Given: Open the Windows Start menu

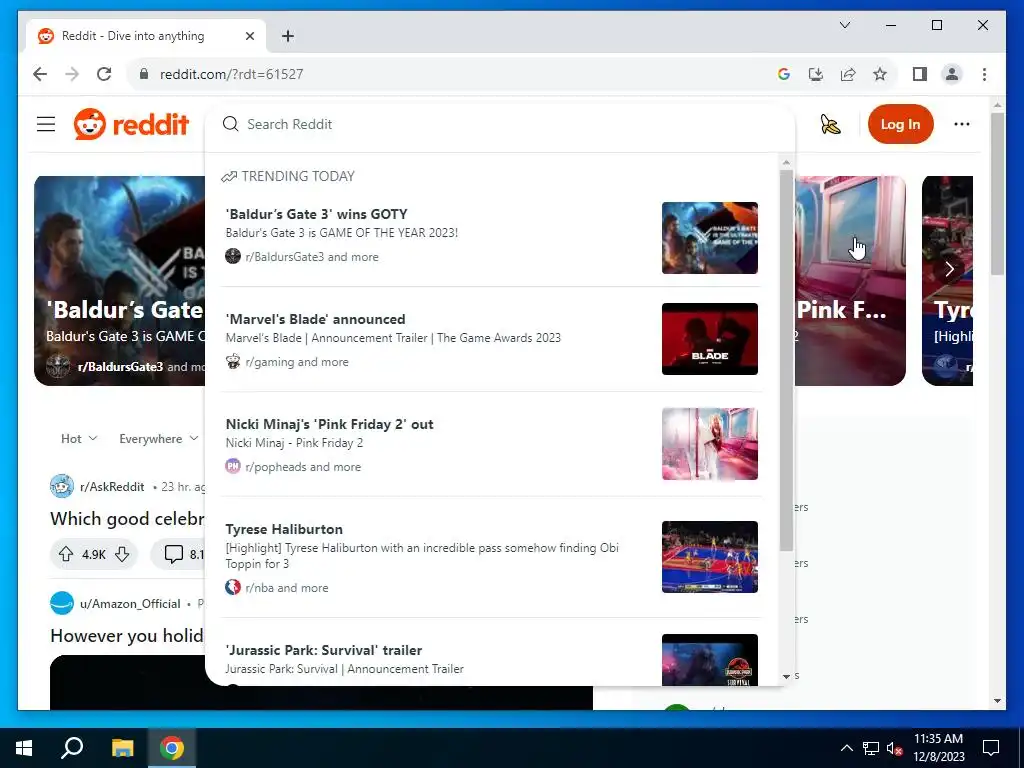Looking at the screenshot, I should pos(24,748).
